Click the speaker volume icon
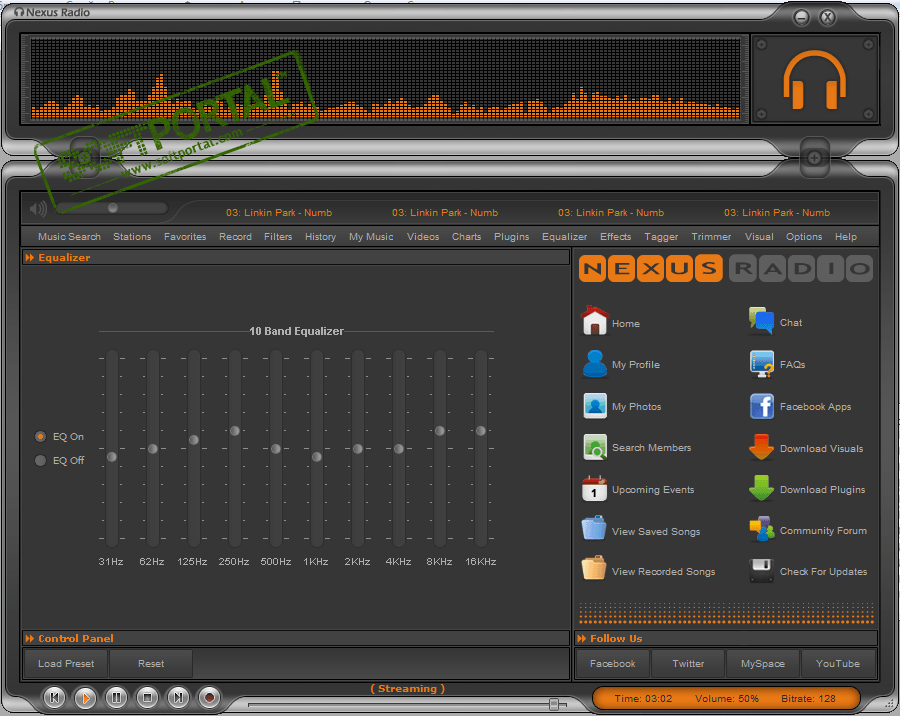Viewport: 900px width, 716px height. click(x=38, y=208)
